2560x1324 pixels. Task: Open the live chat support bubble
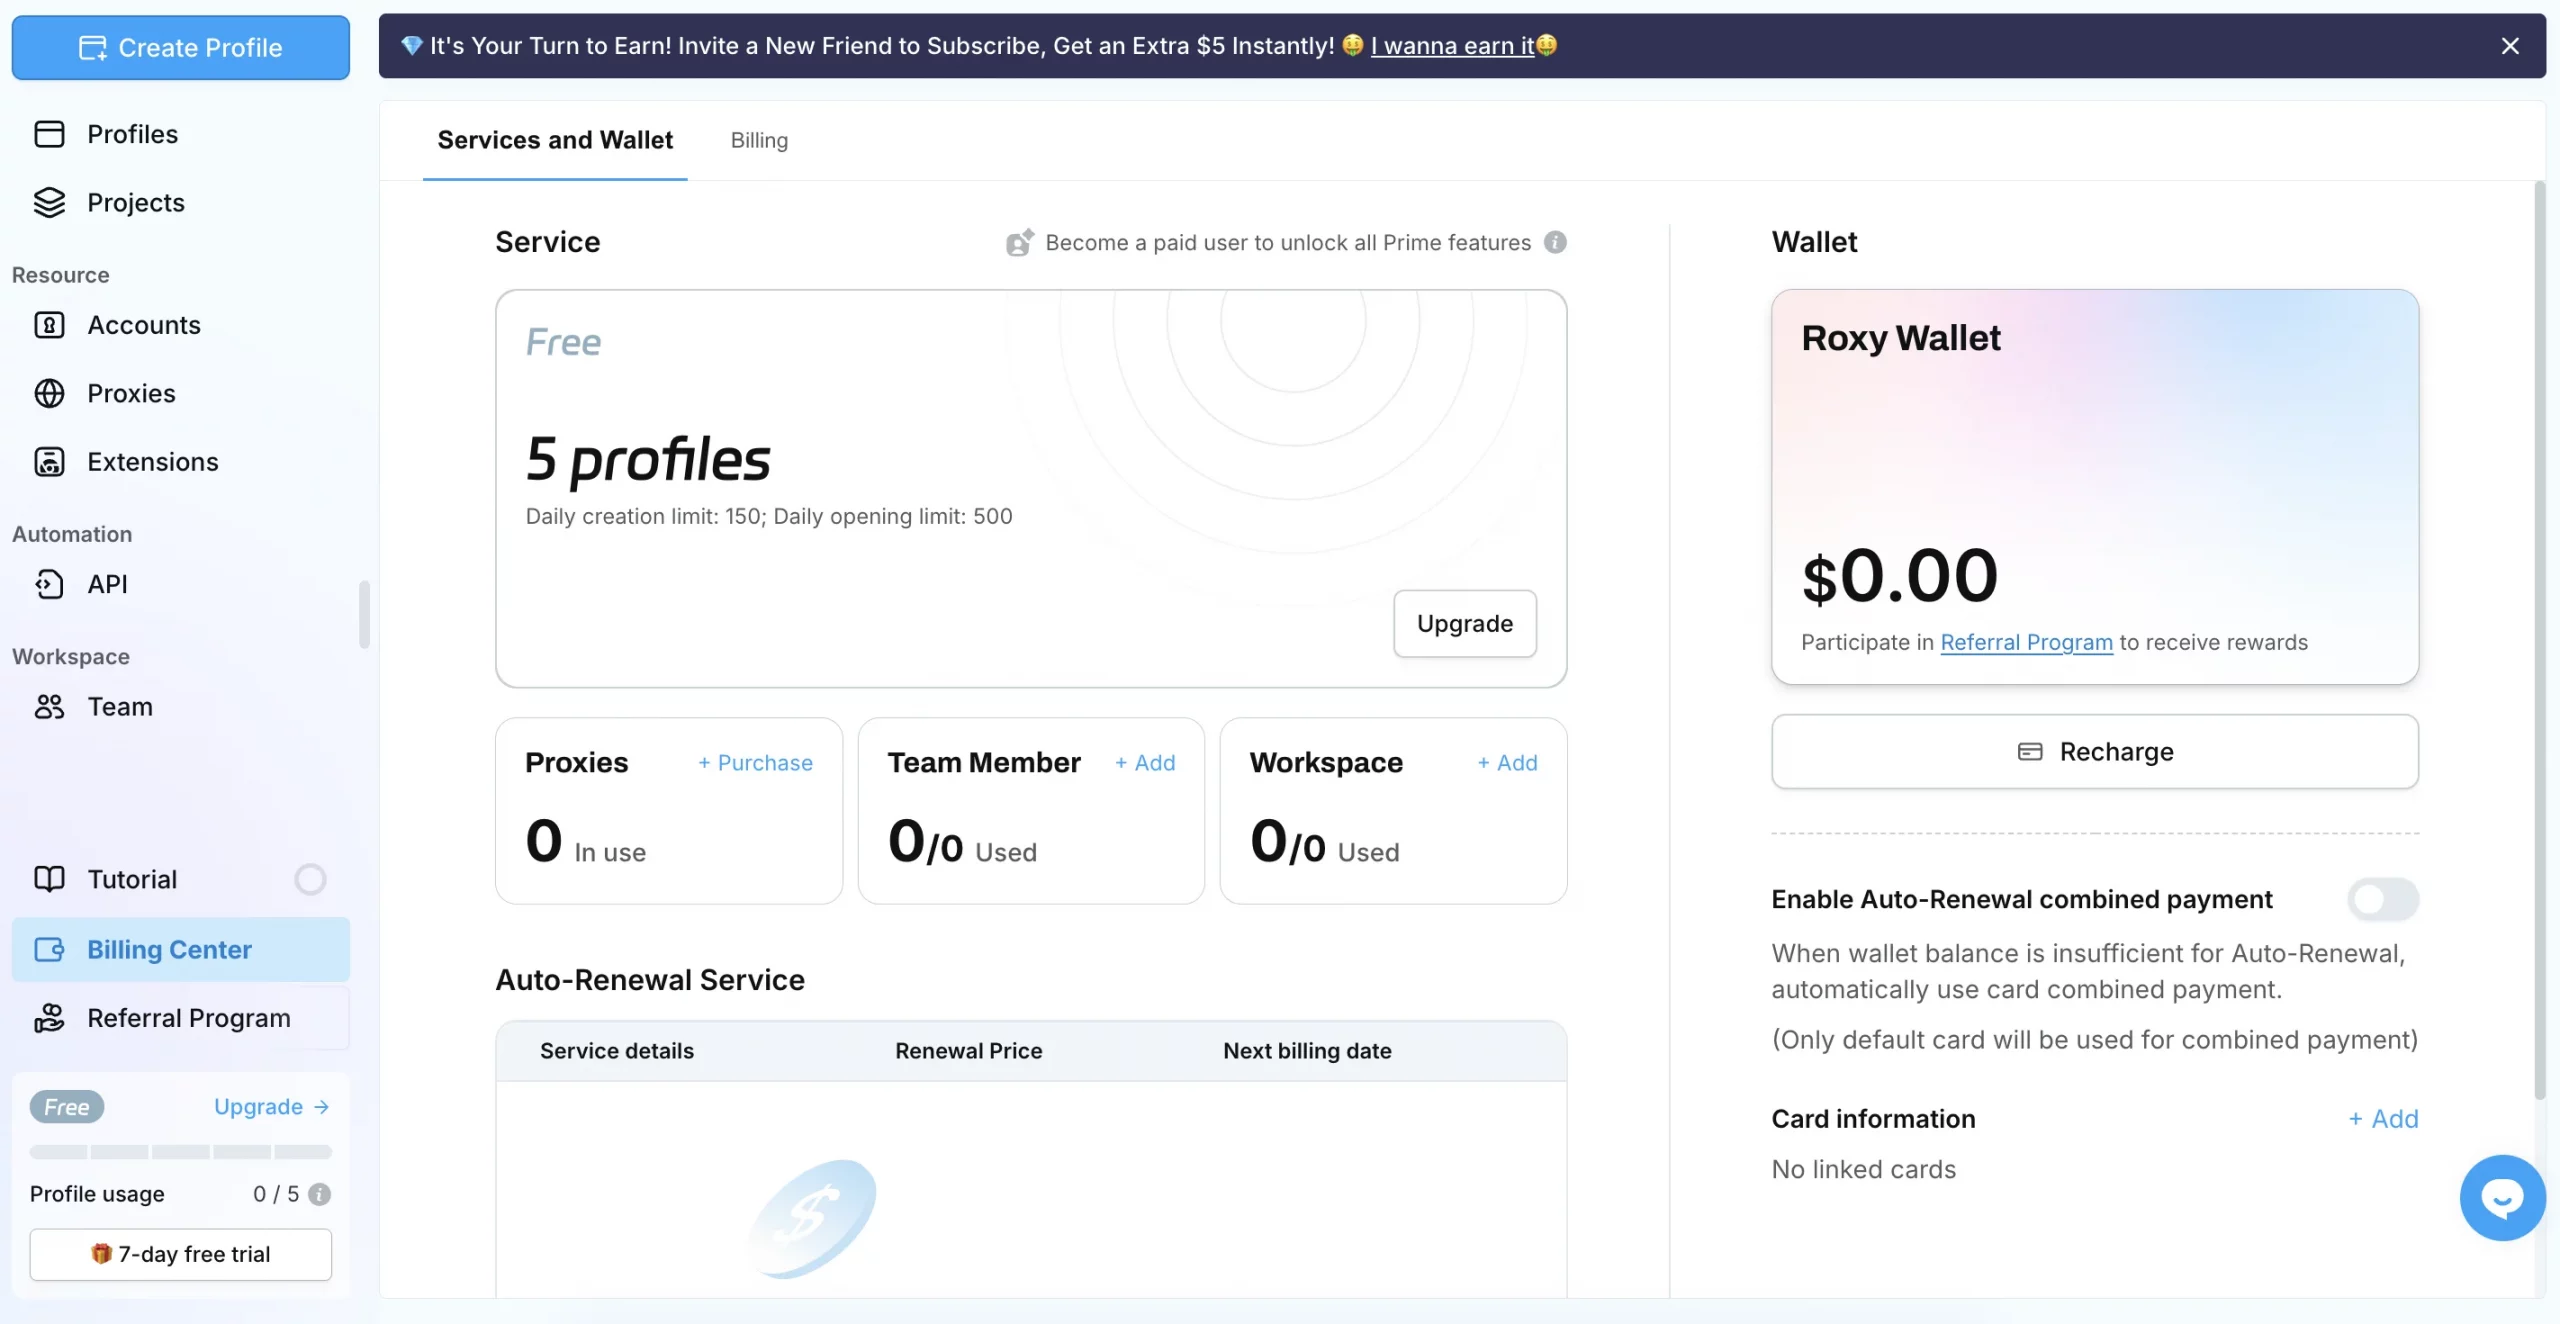click(x=2501, y=1197)
